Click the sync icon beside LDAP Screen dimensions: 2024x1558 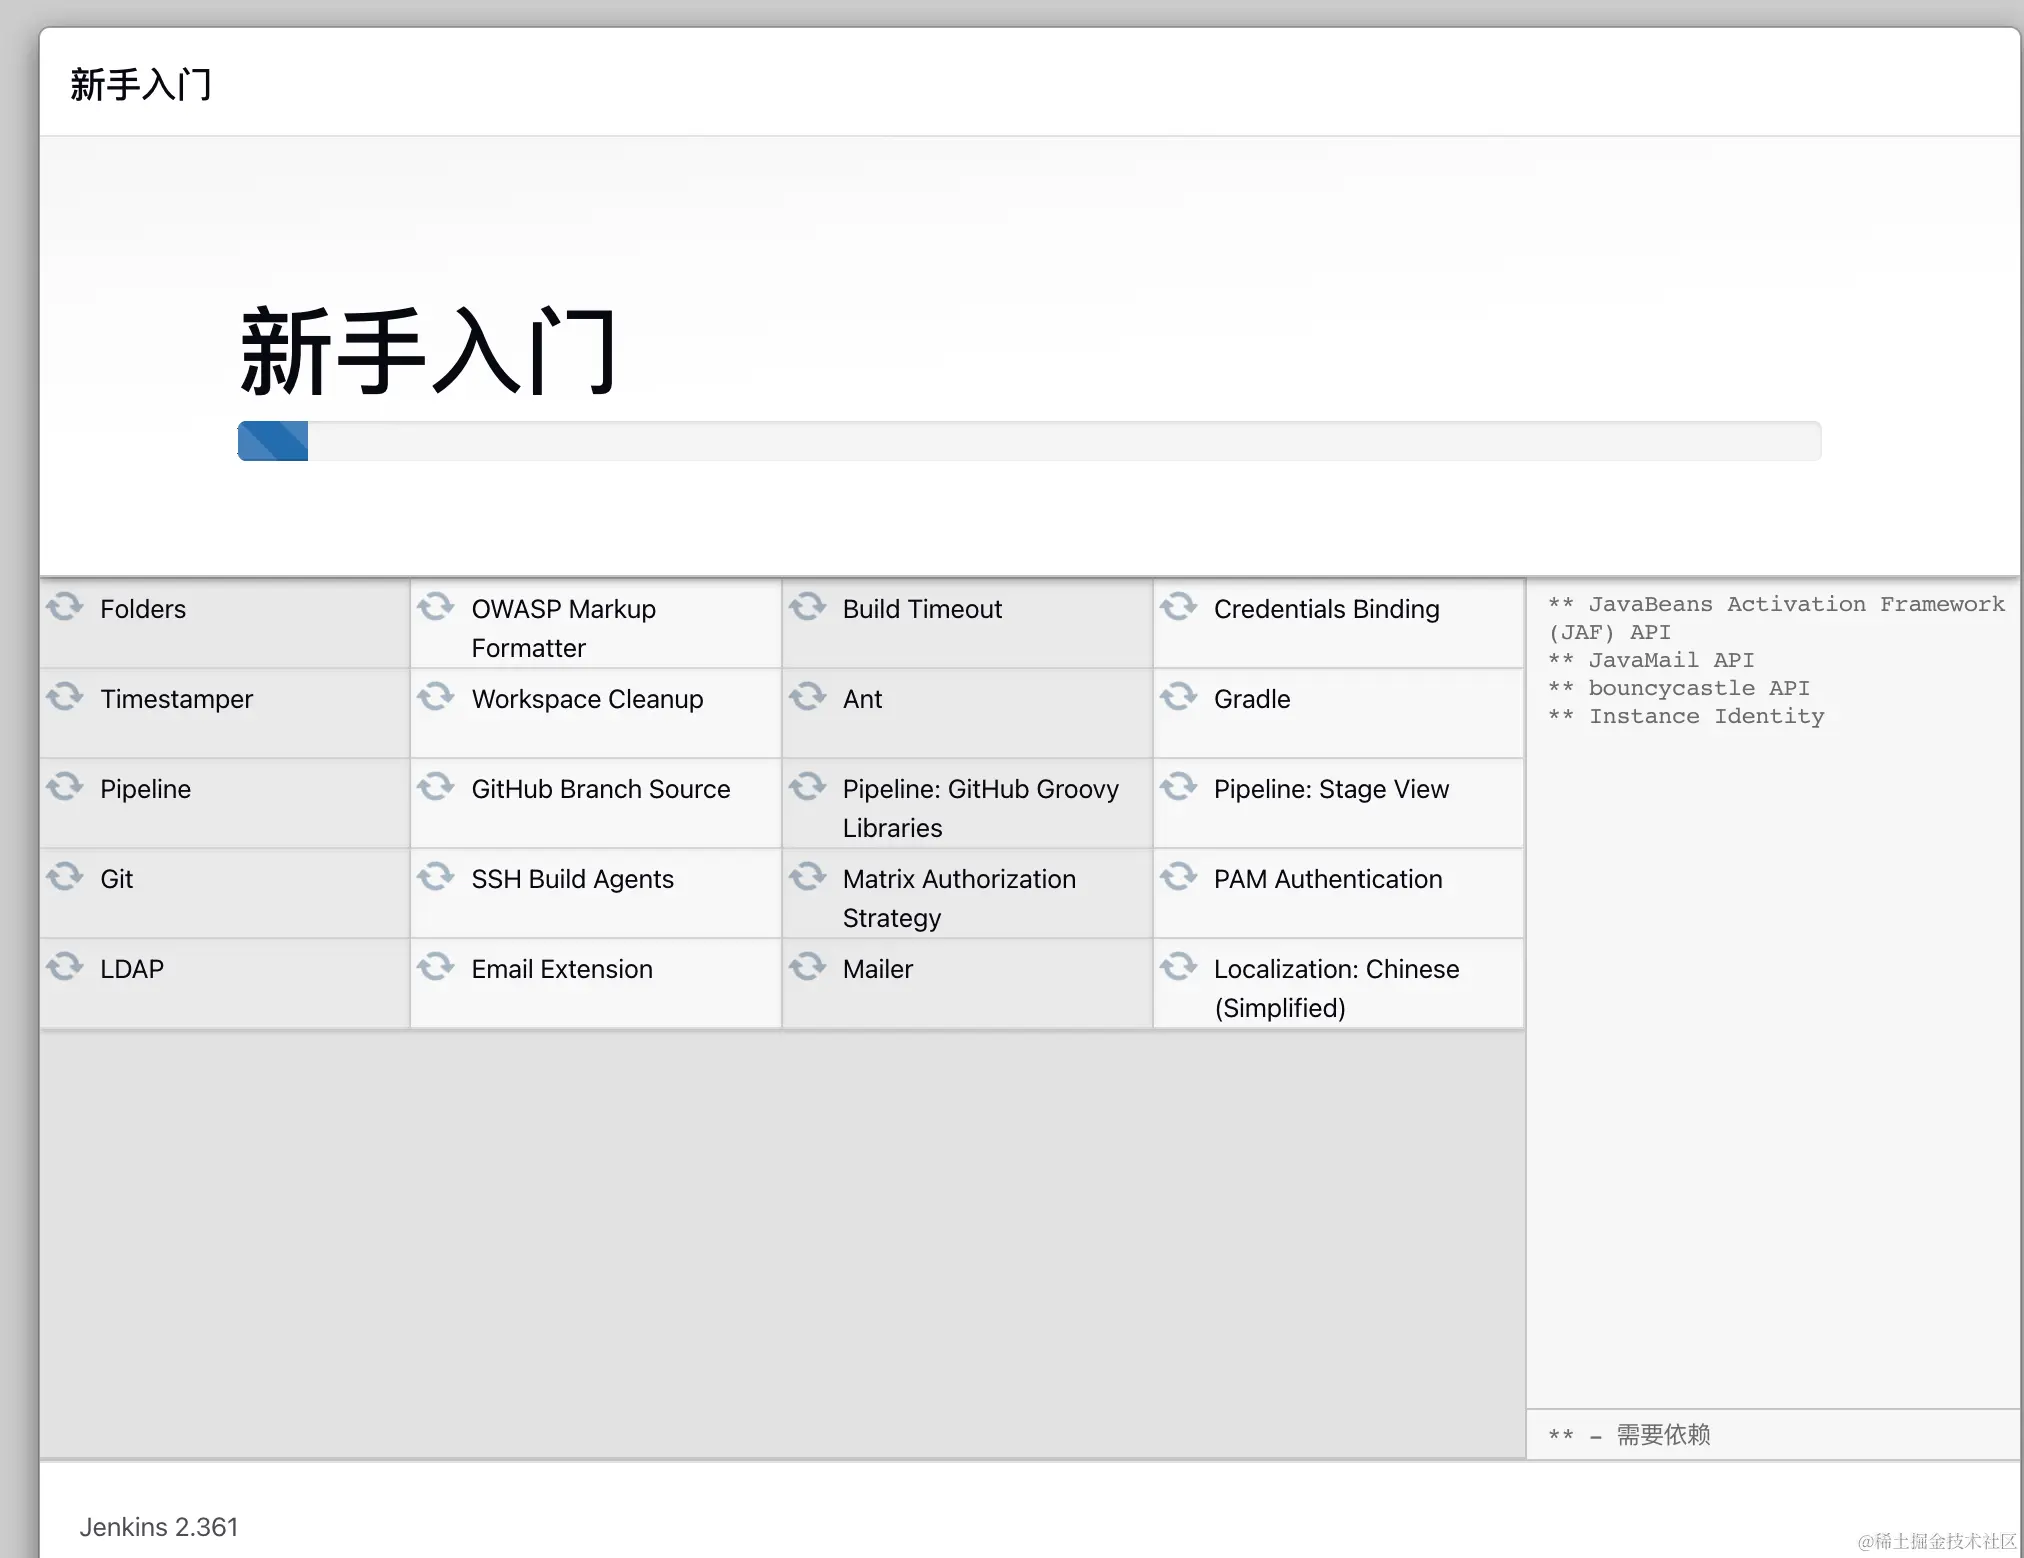[65, 967]
